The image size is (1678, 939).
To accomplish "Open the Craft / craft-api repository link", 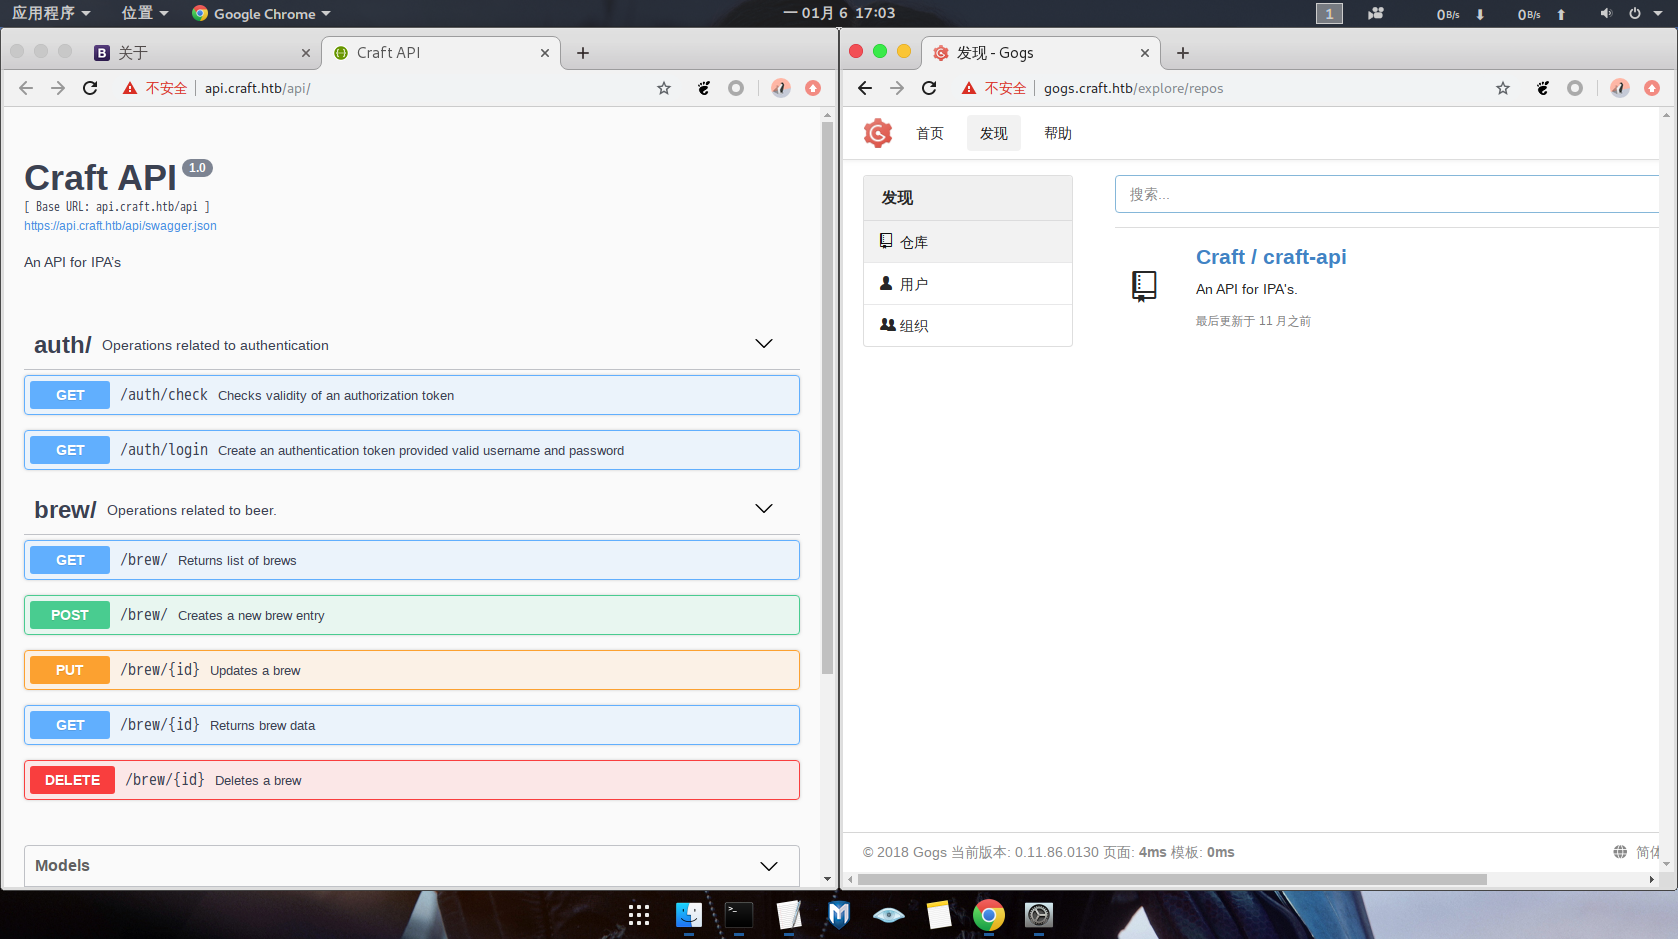I will pos(1271,257).
